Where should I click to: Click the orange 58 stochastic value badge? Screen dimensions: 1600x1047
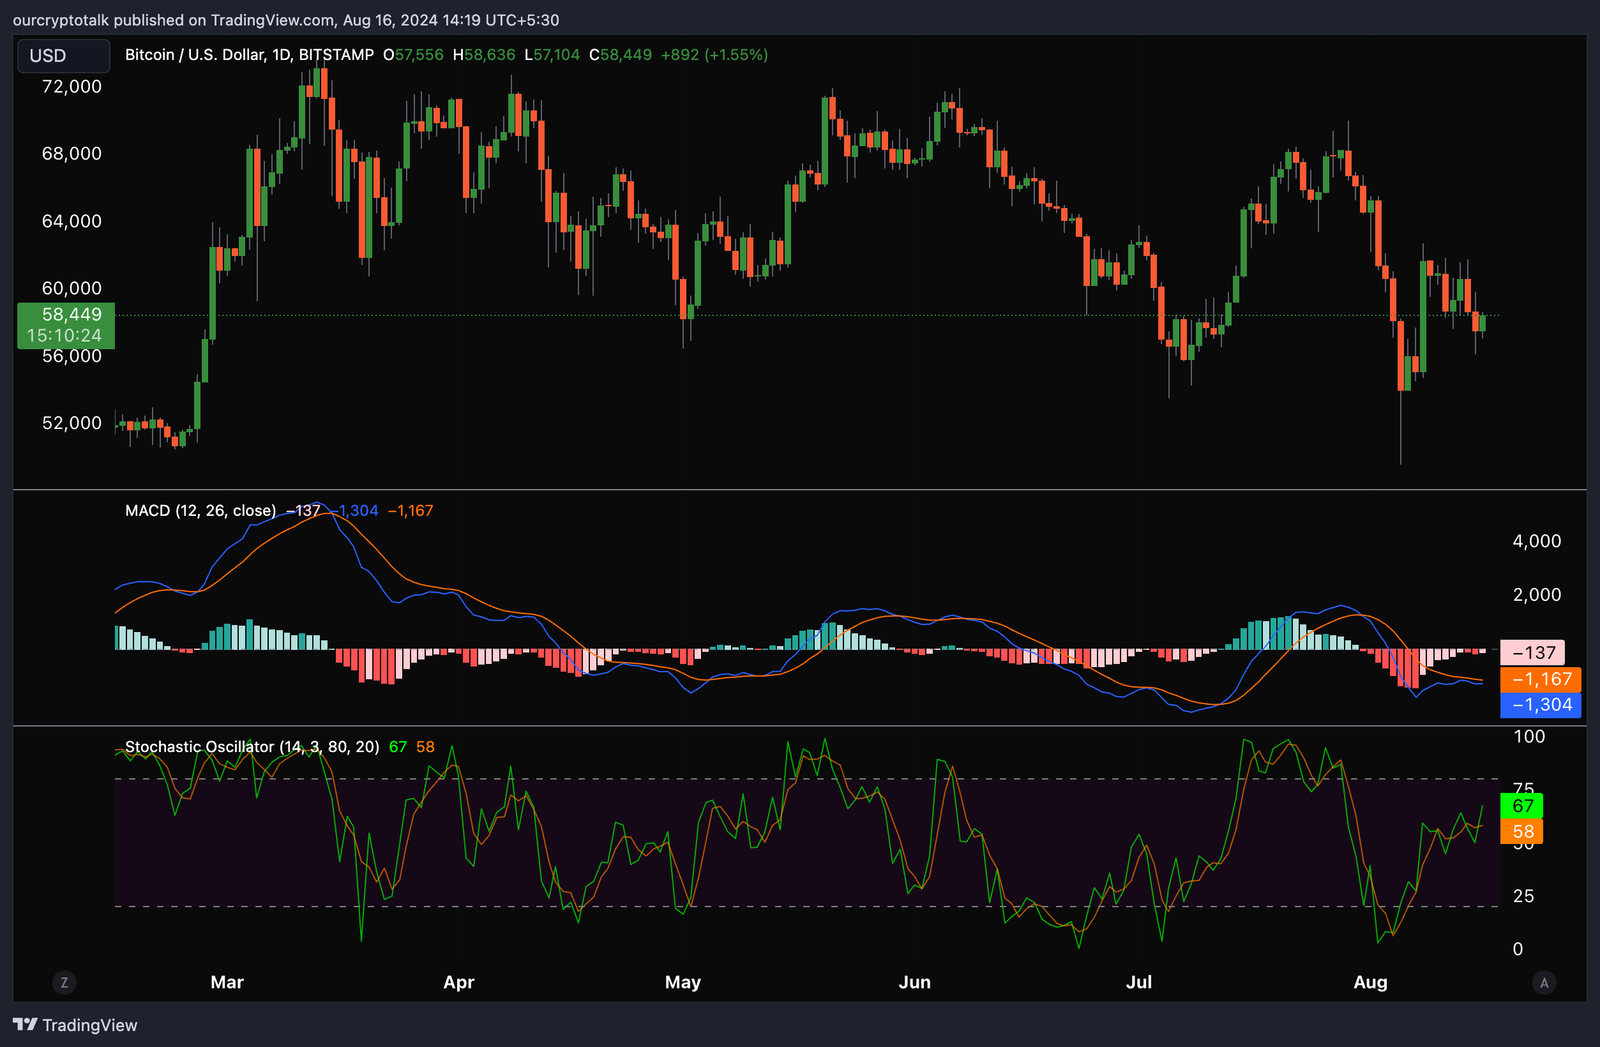tap(1521, 831)
